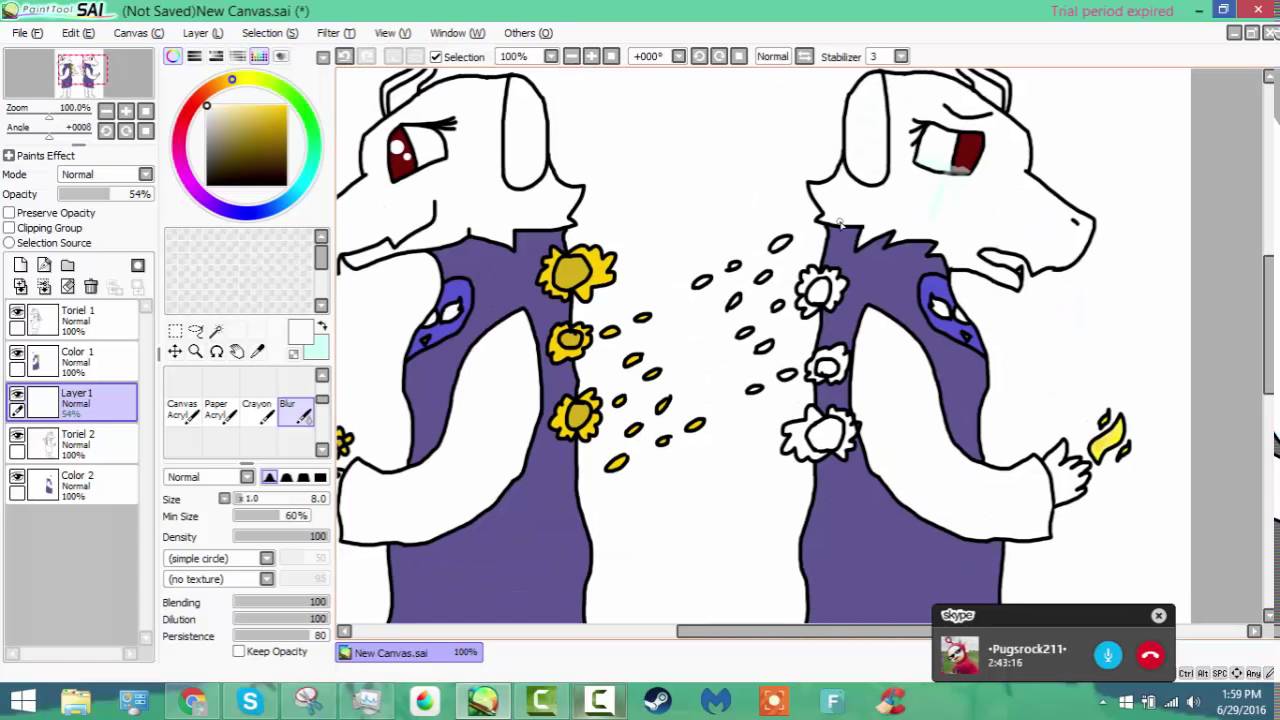End the Skype call
The height and width of the screenshot is (720, 1280).
(x=1150, y=656)
